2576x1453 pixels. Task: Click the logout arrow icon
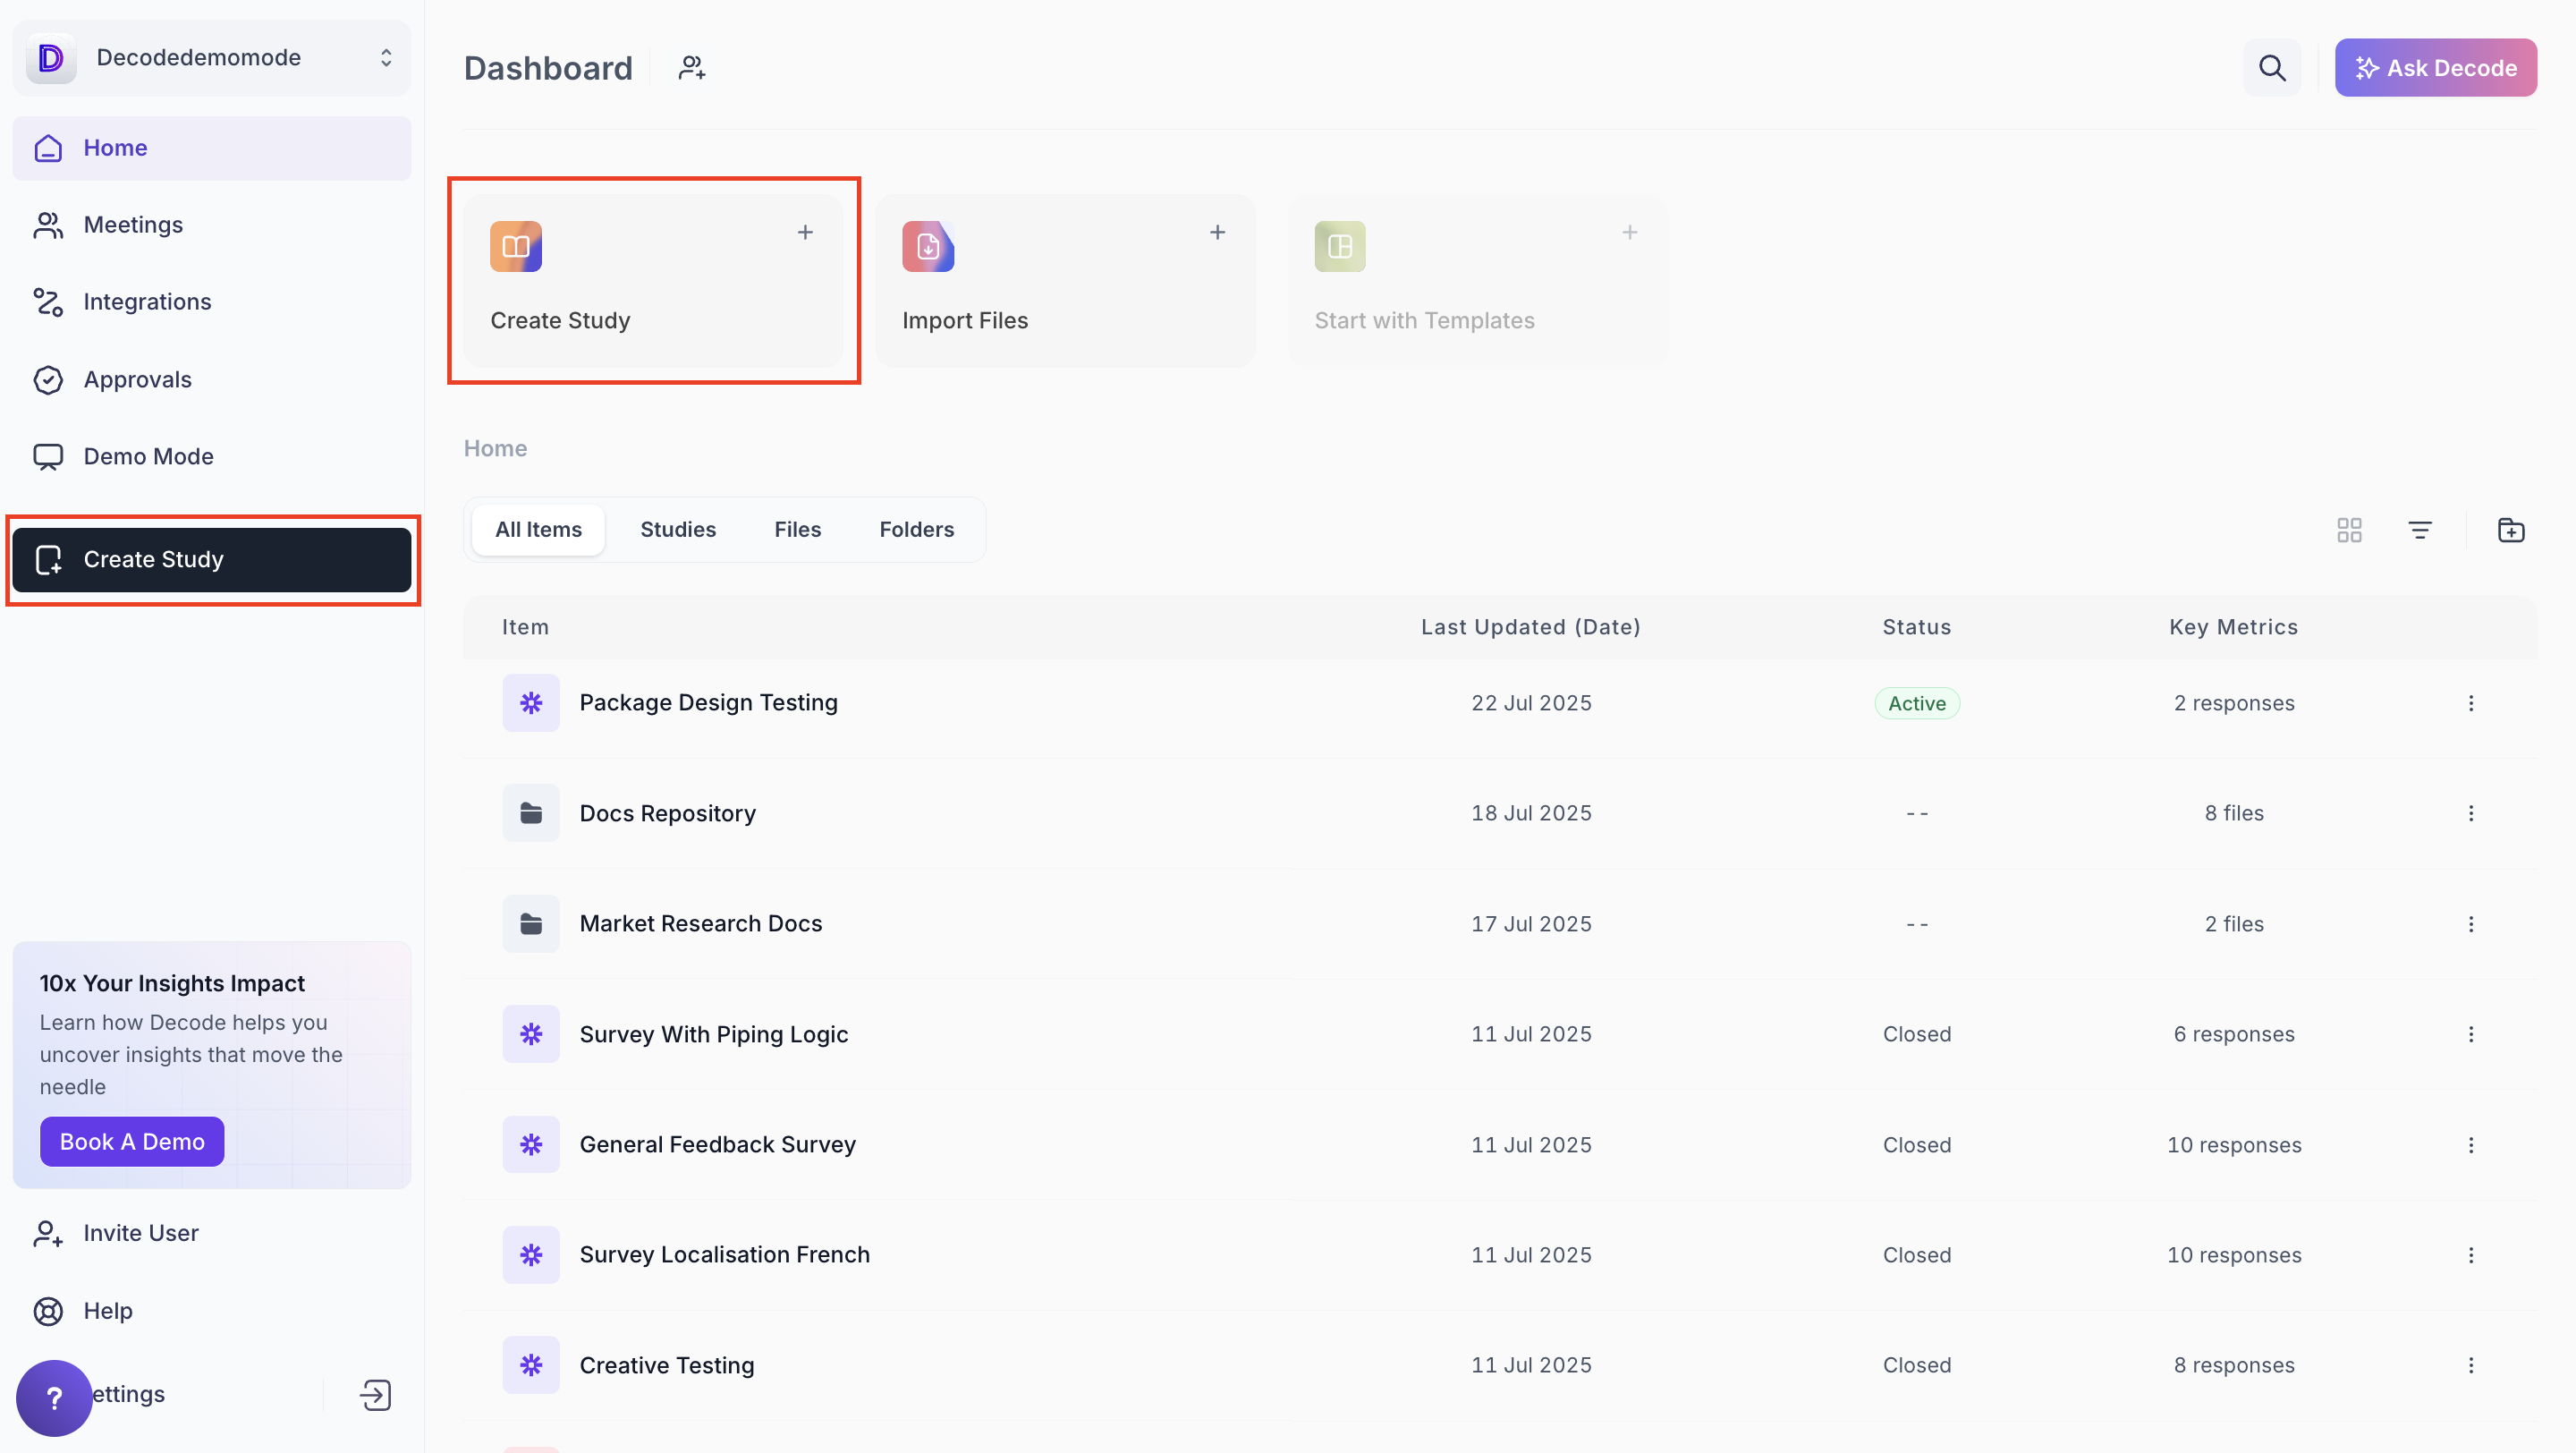click(x=375, y=1395)
